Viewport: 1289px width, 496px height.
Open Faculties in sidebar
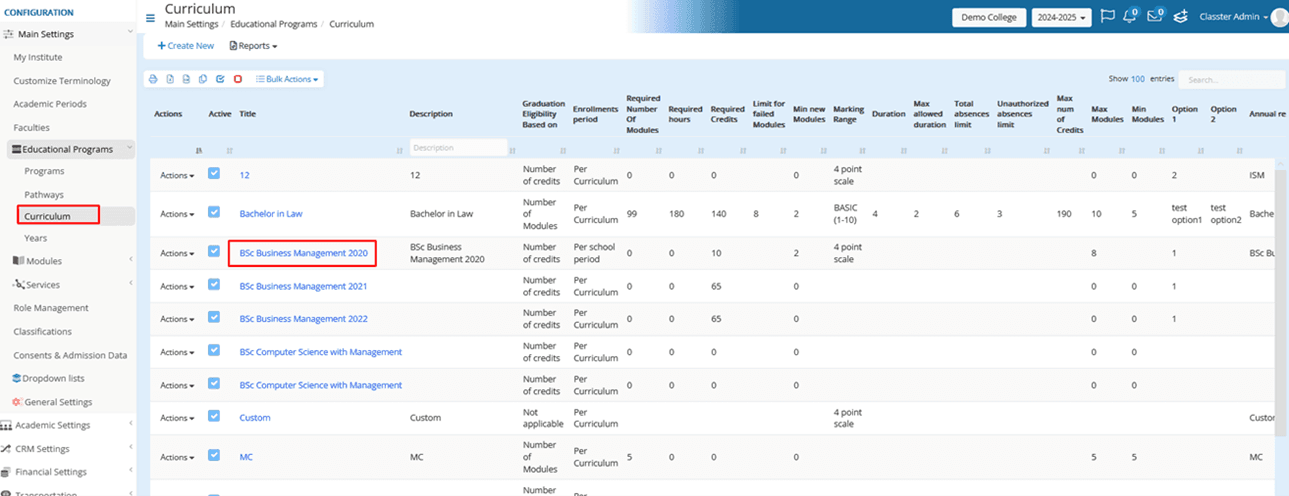click(x=31, y=127)
